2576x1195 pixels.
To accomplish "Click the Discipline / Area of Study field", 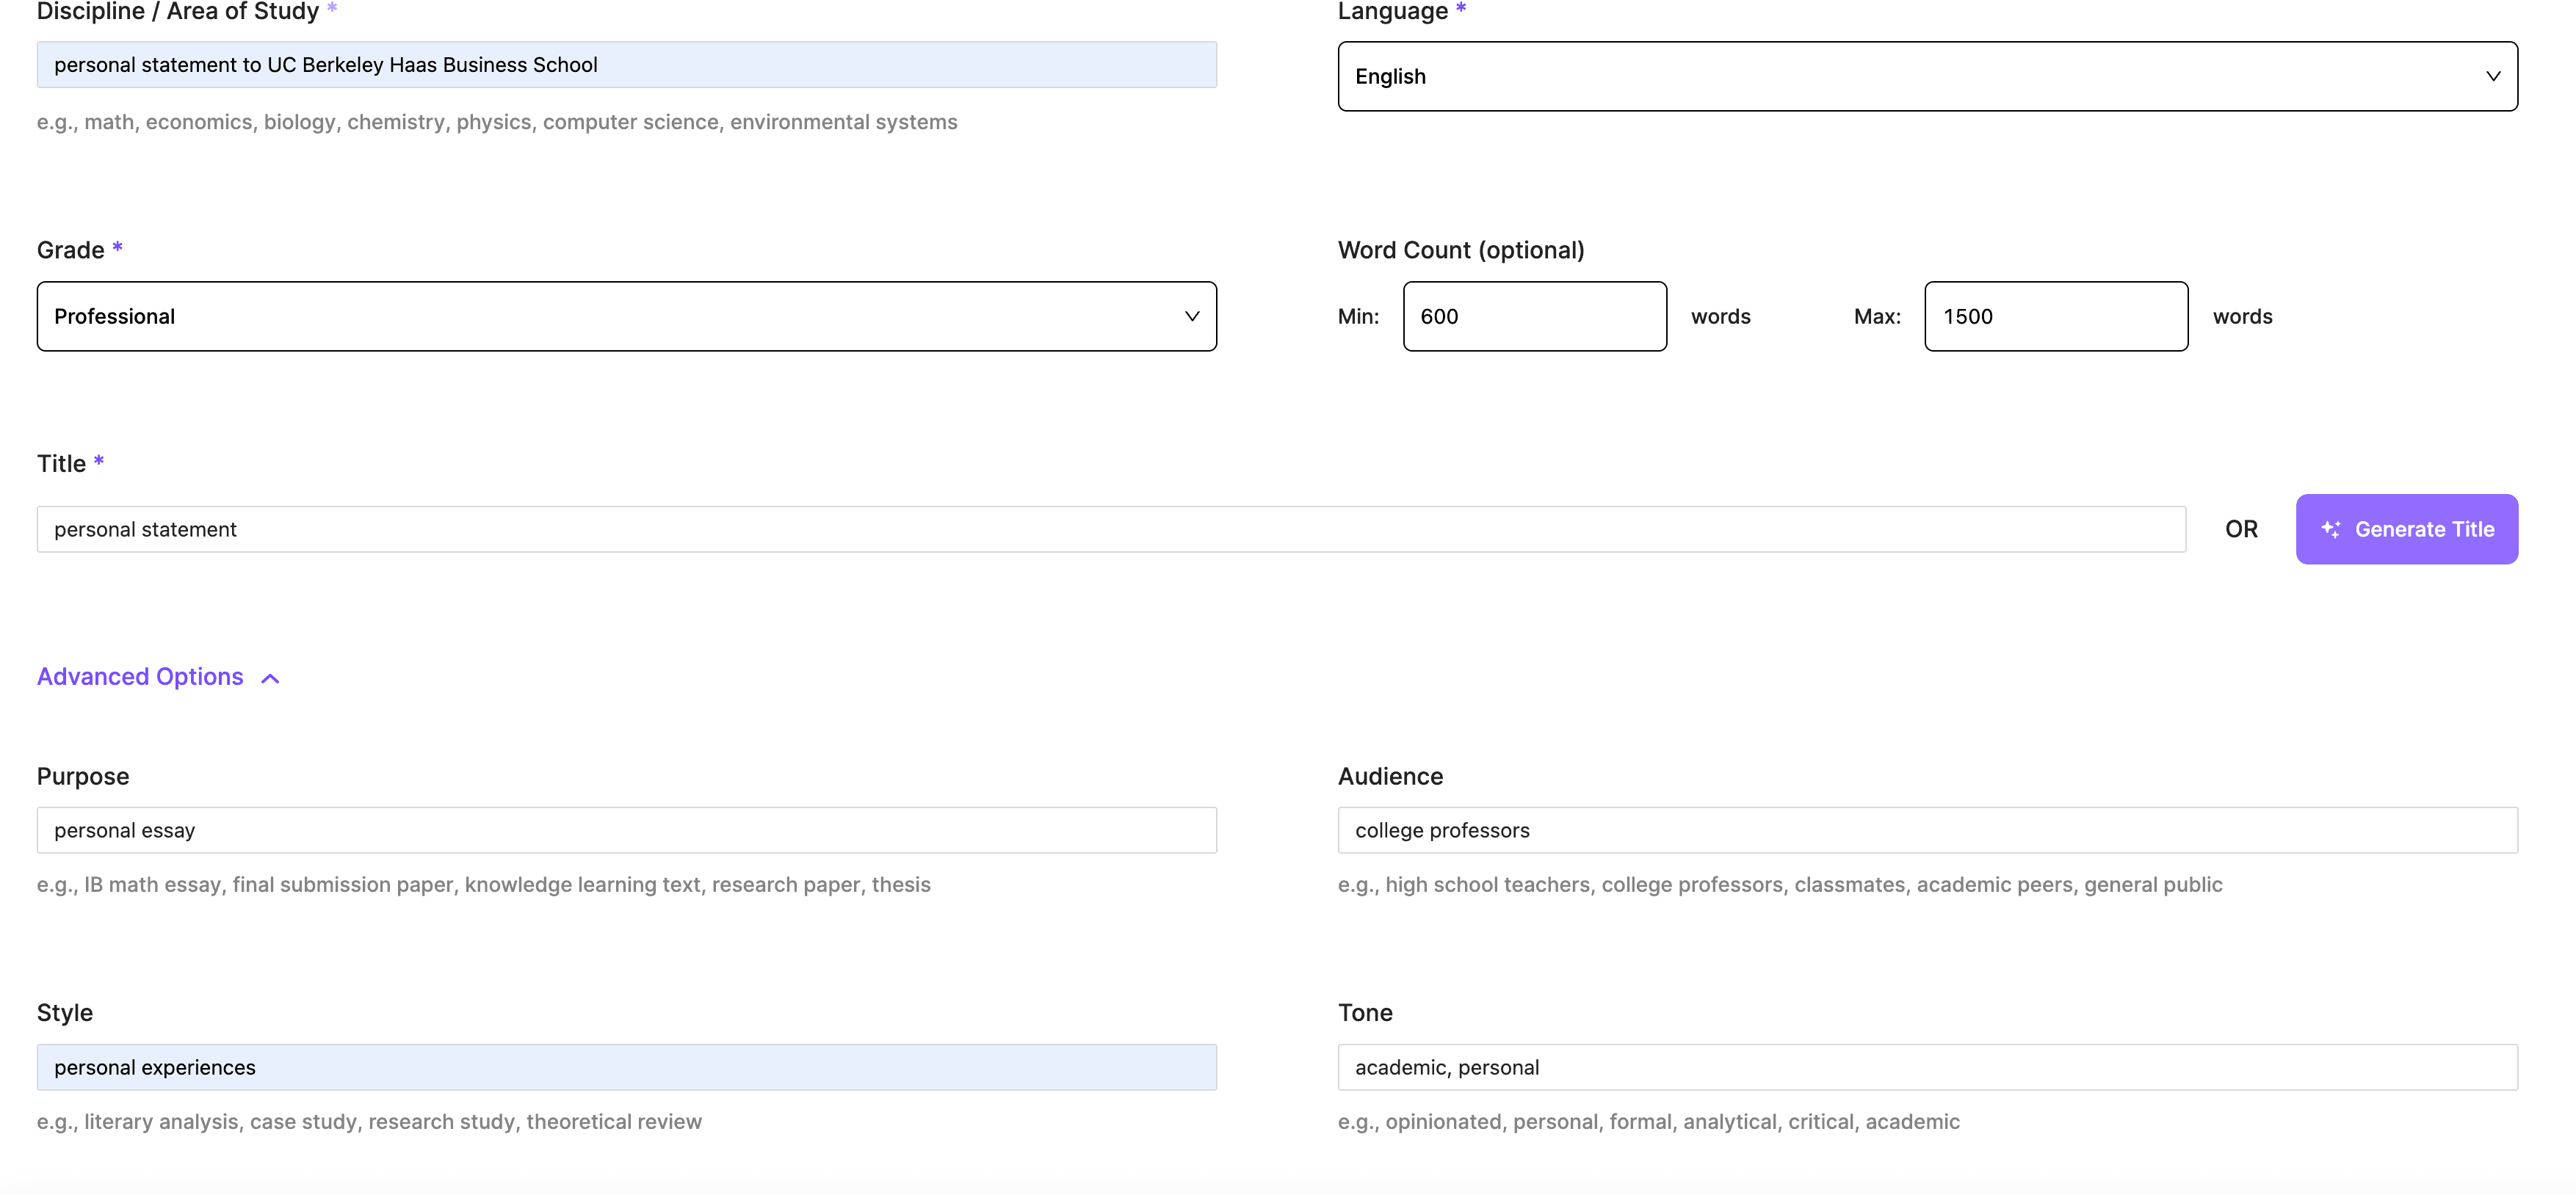I will 626,65.
